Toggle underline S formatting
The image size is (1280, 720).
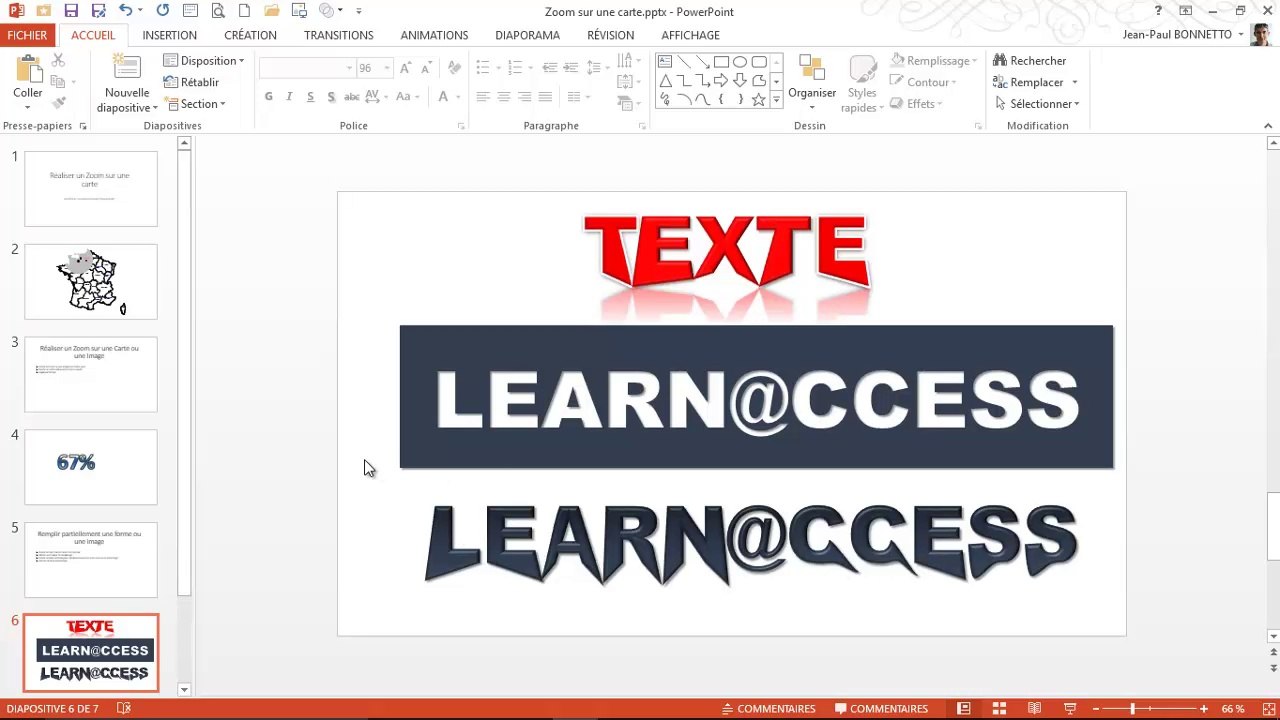click(x=310, y=97)
